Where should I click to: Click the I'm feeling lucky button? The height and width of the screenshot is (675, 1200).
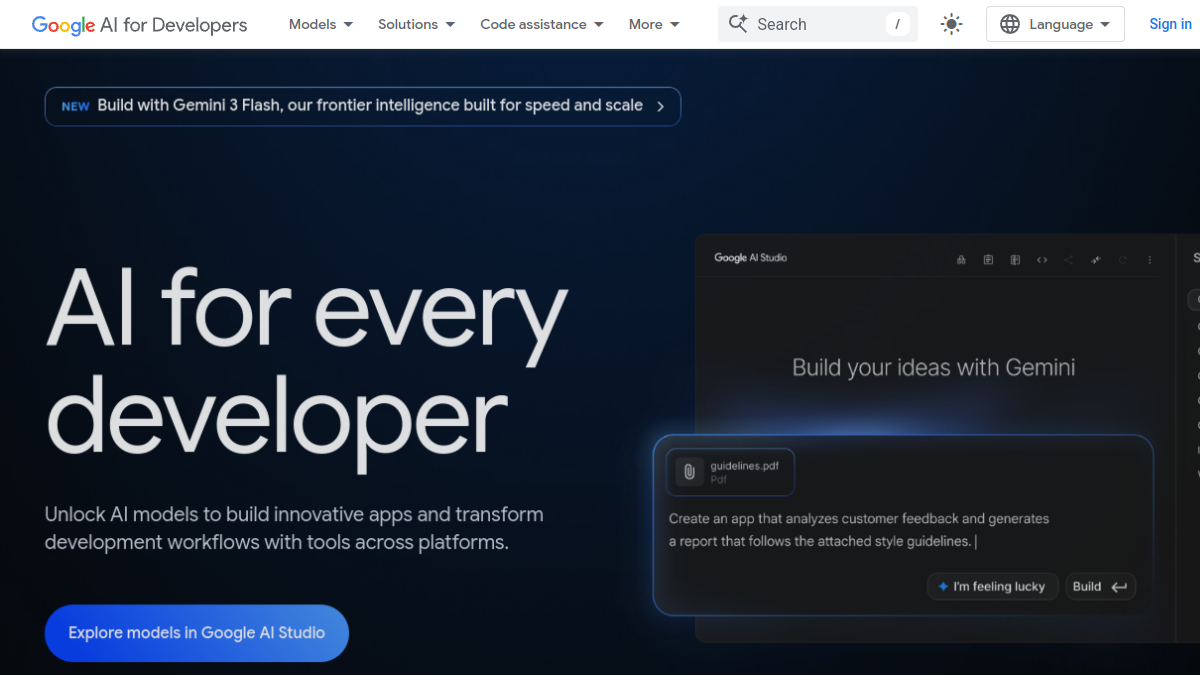coord(992,587)
